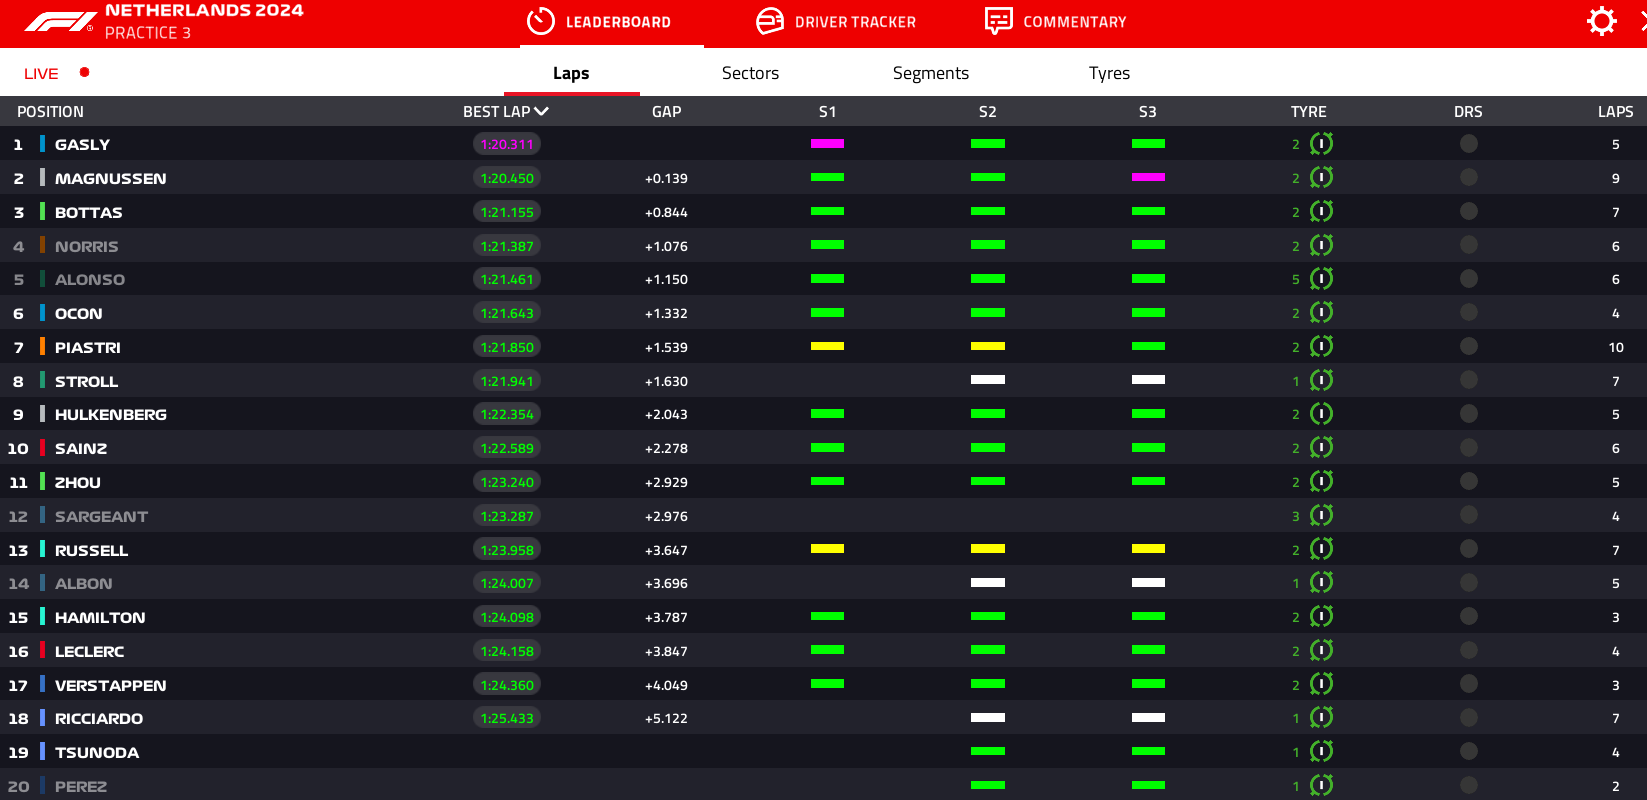
Task: Click Ocon's tyre compound icon
Action: pos(1321,313)
